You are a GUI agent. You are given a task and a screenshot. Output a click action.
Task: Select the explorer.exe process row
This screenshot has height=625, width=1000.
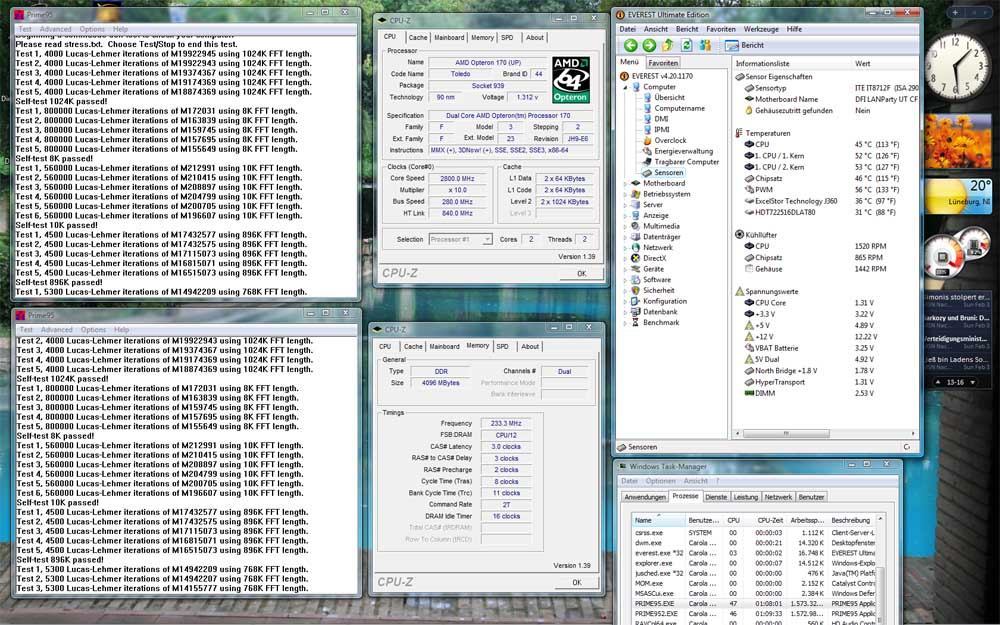(754, 563)
